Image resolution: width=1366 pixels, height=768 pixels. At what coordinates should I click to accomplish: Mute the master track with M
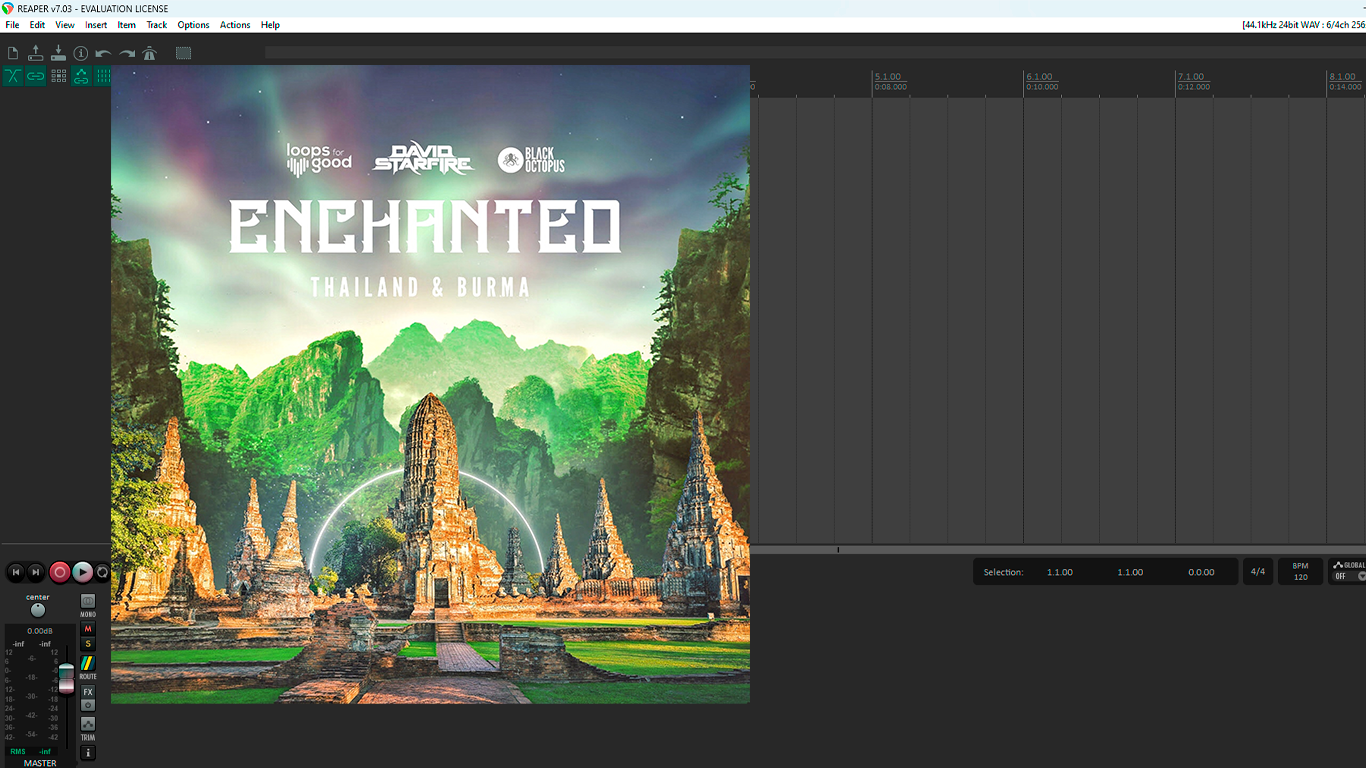tap(88, 629)
